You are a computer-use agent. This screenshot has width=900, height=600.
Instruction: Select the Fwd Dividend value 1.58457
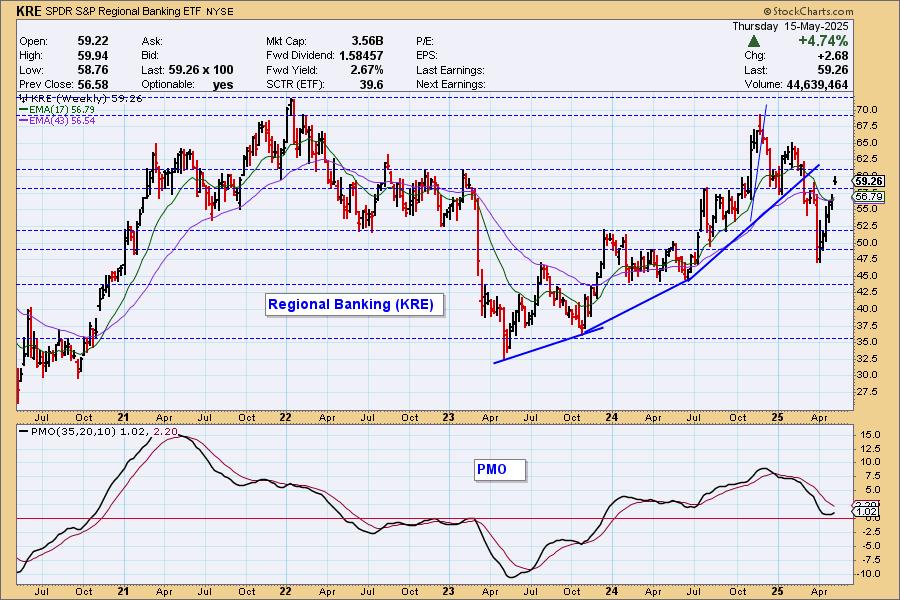tap(361, 56)
